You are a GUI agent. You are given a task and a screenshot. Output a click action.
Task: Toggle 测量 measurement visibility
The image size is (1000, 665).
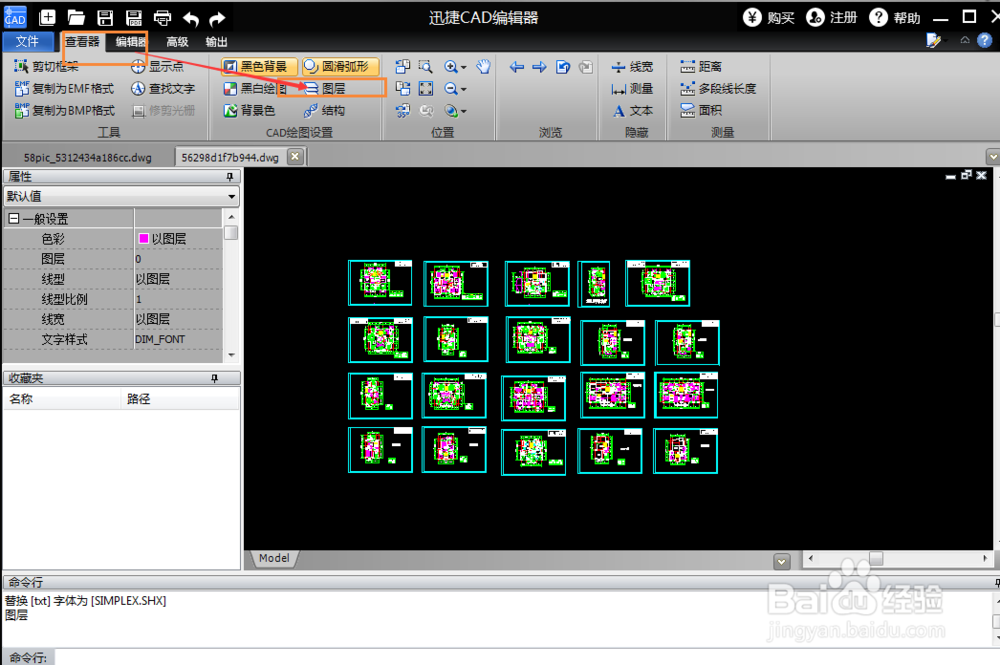632,89
